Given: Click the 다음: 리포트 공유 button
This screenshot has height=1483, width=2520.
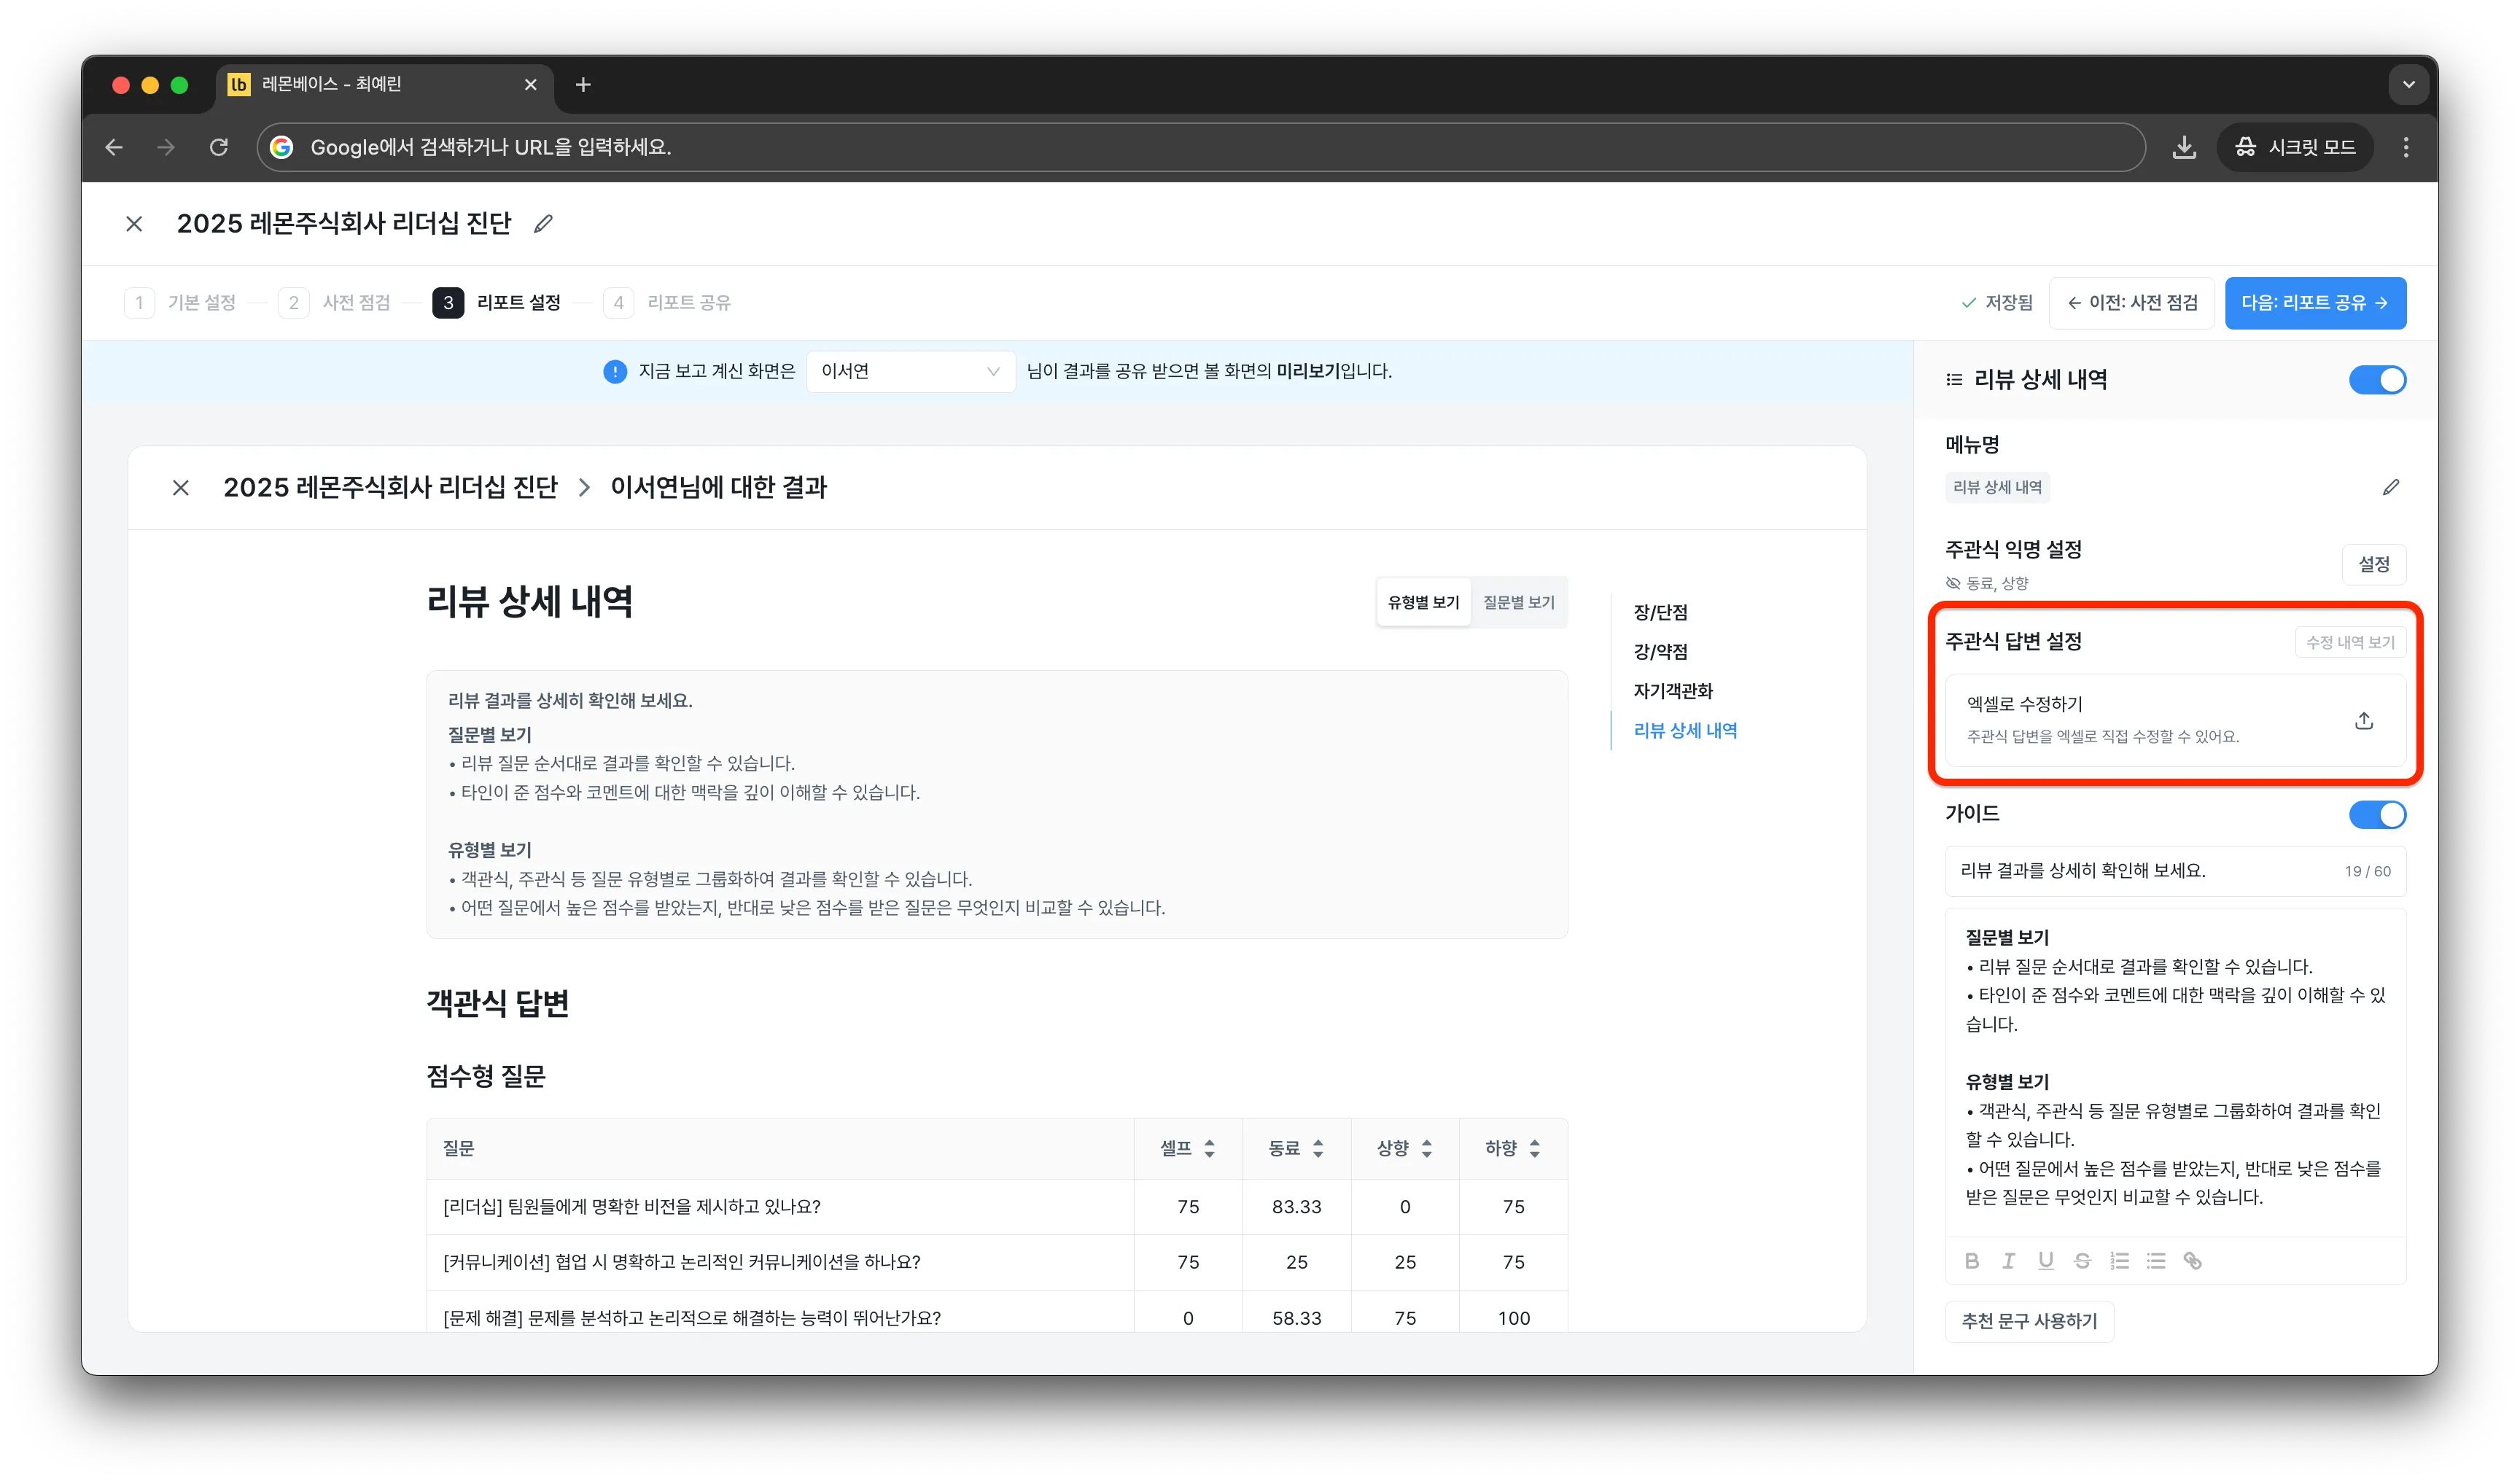Looking at the screenshot, I should pos(2315,303).
